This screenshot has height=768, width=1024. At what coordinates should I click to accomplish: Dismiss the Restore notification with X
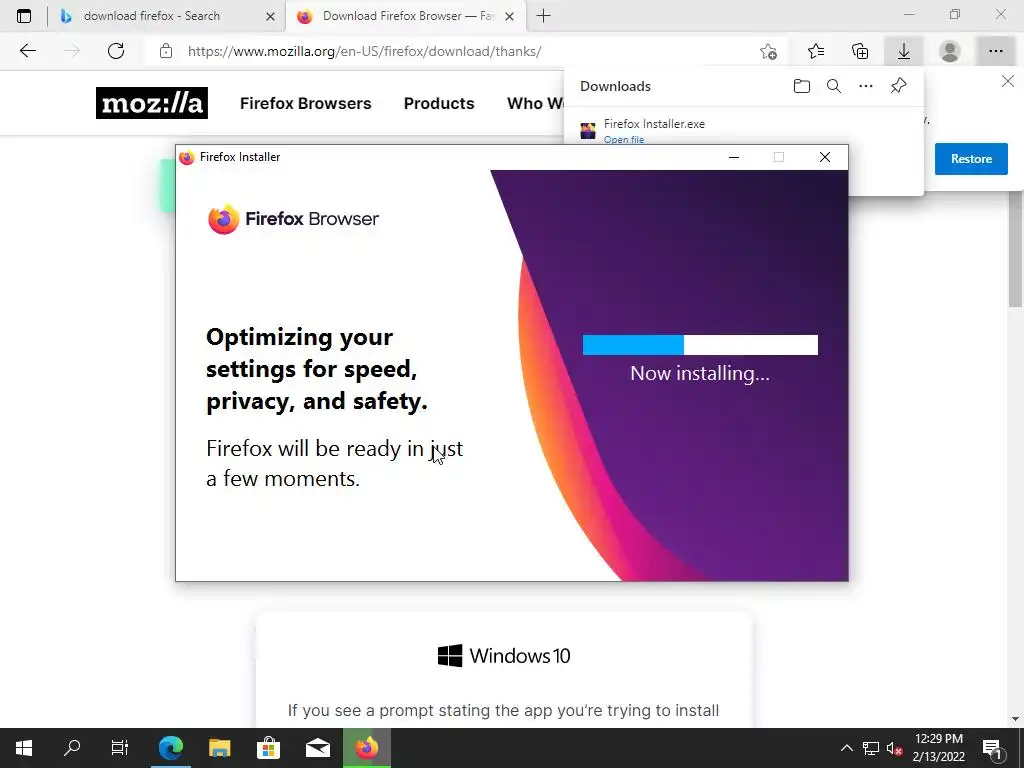(x=1008, y=81)
